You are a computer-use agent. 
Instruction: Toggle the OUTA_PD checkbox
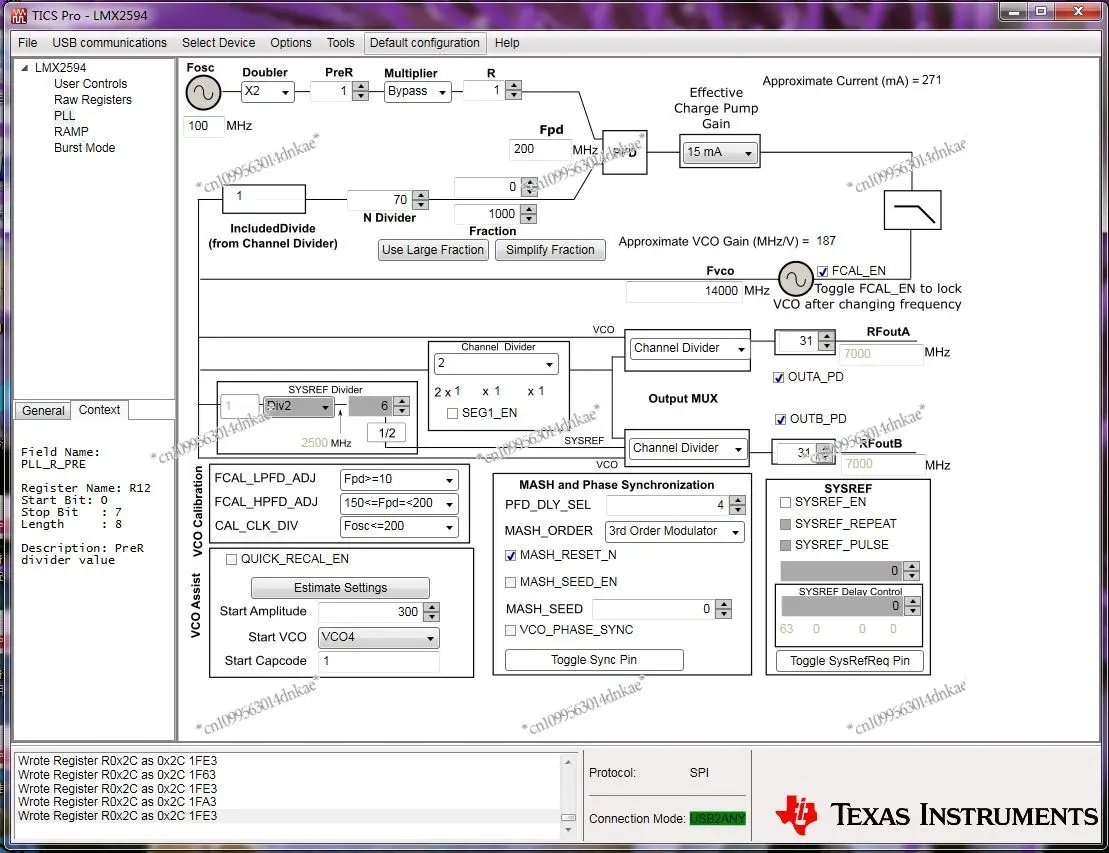[779, 377]
